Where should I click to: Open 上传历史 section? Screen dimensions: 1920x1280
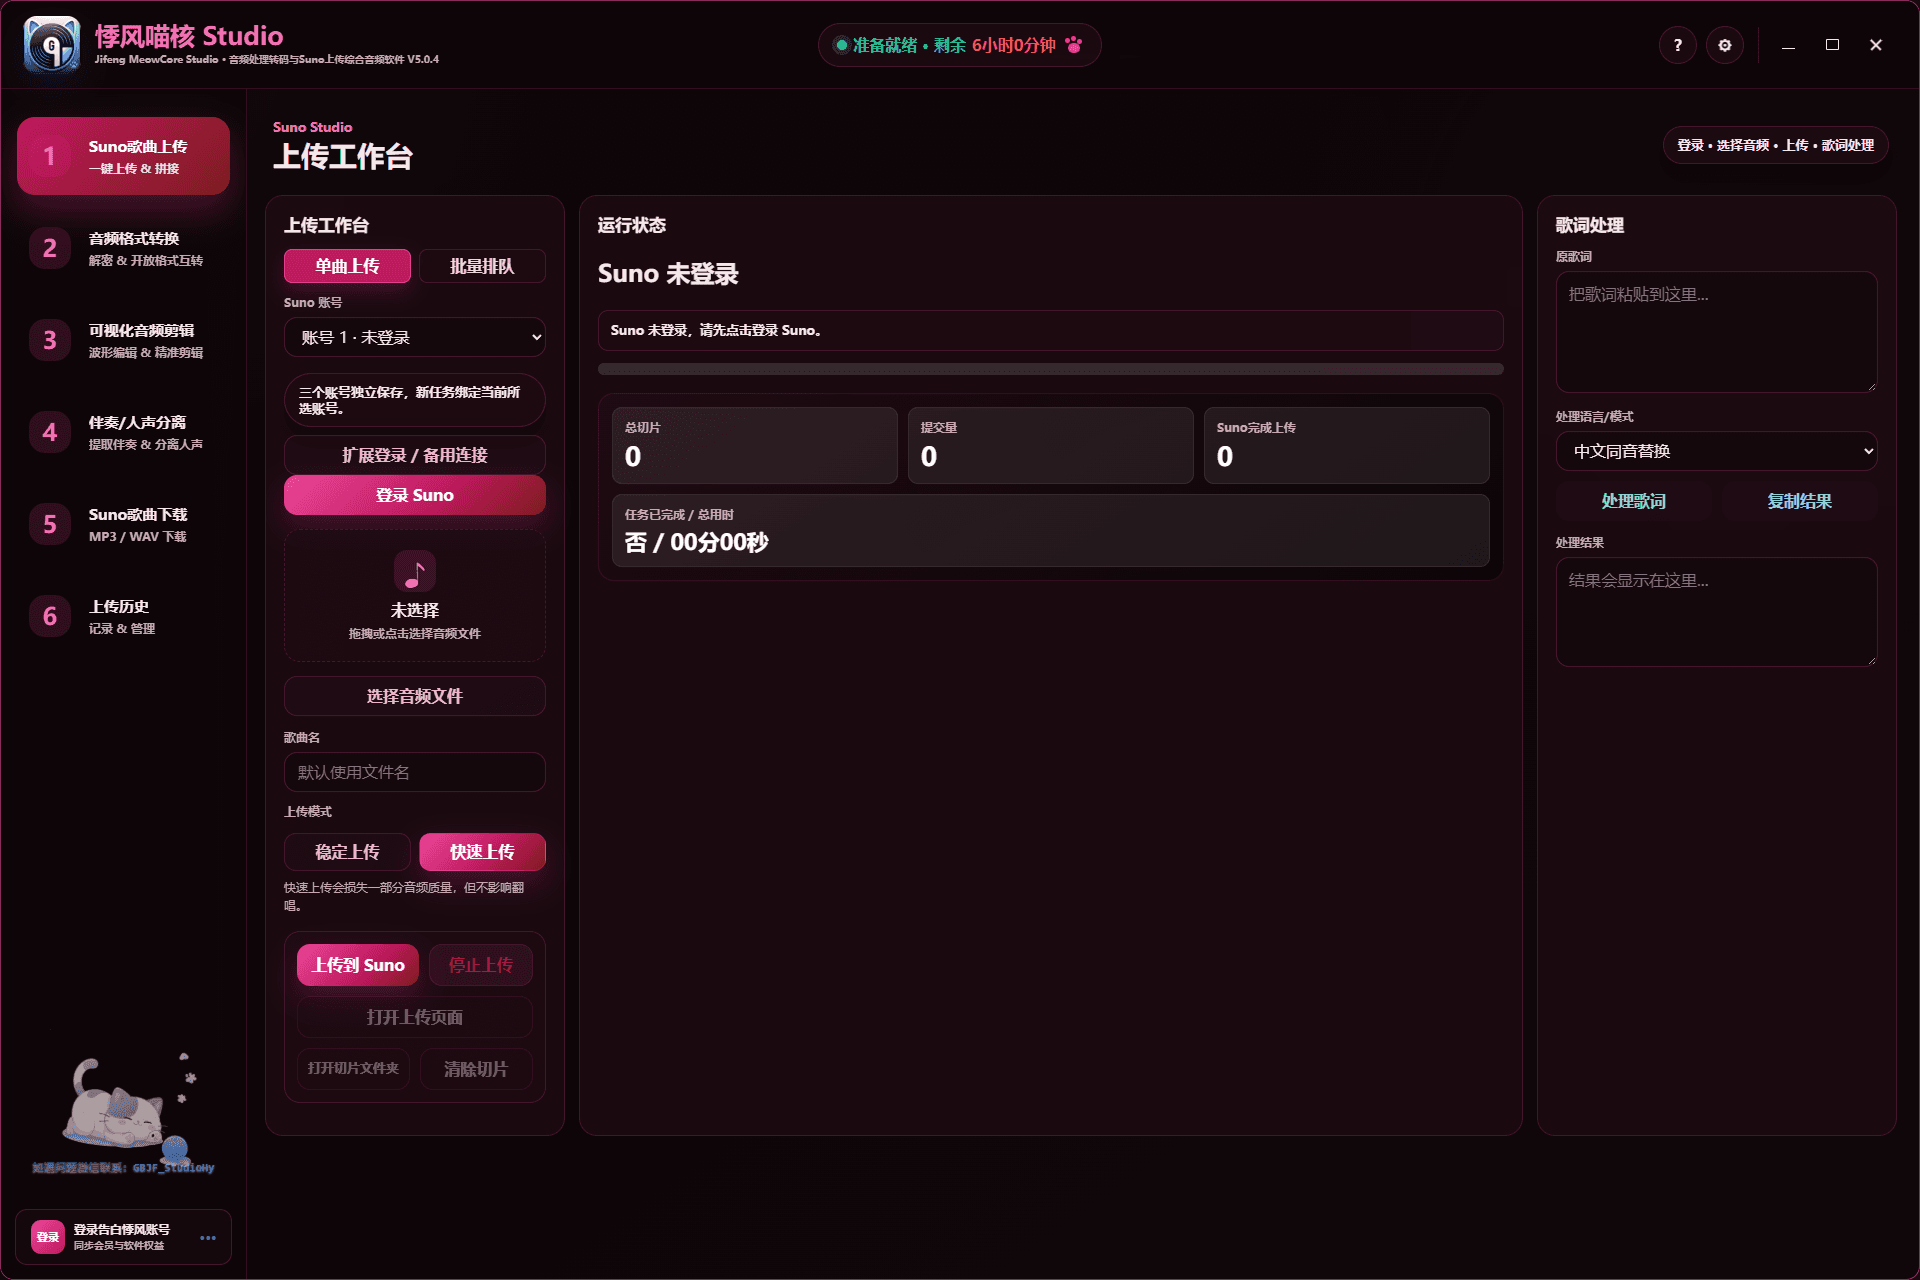tap(123, 616)
